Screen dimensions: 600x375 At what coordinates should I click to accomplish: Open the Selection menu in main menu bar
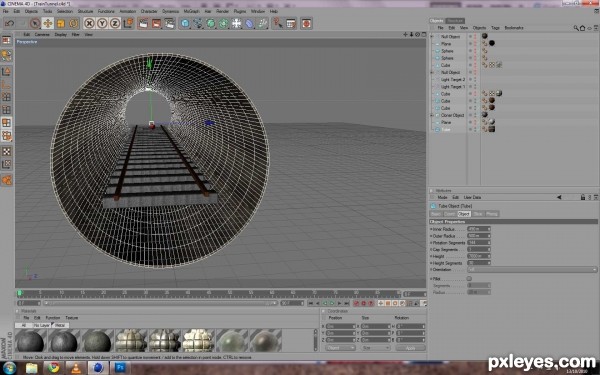click(x=65, y=11)
